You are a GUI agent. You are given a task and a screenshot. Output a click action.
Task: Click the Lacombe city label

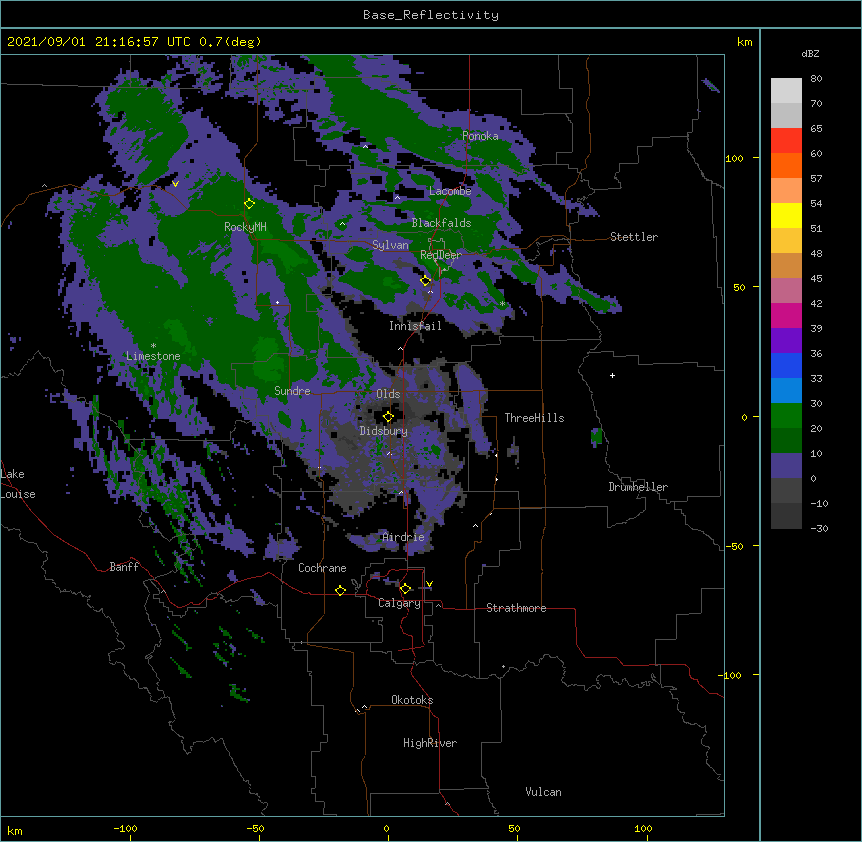(450, 191)
